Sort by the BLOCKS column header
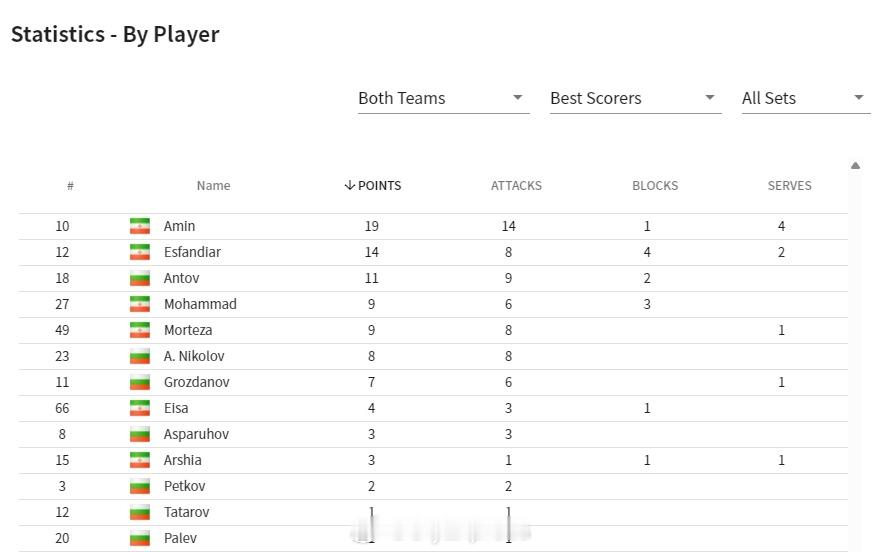 tap(655, 186)
